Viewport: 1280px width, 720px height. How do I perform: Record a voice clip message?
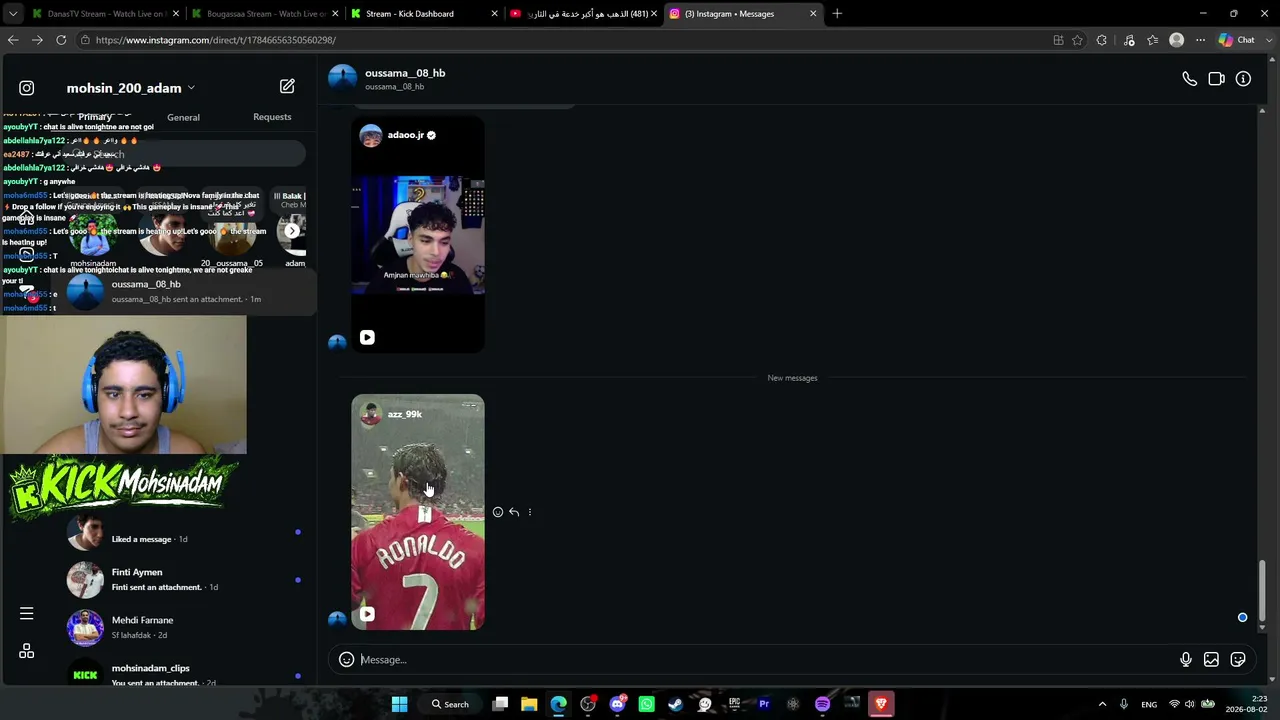click(1185, 660)
